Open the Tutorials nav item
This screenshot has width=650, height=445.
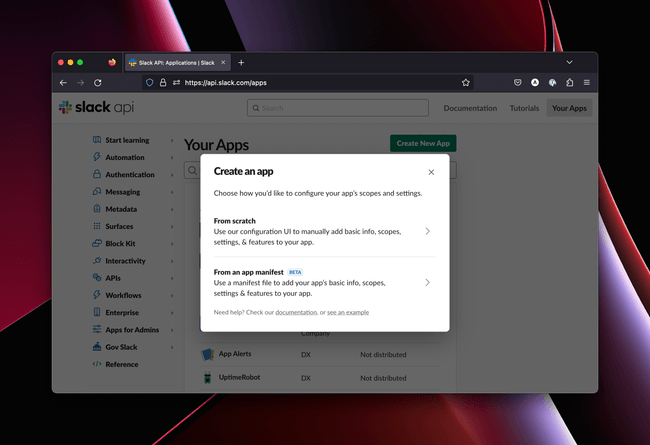tap(524, 108)
